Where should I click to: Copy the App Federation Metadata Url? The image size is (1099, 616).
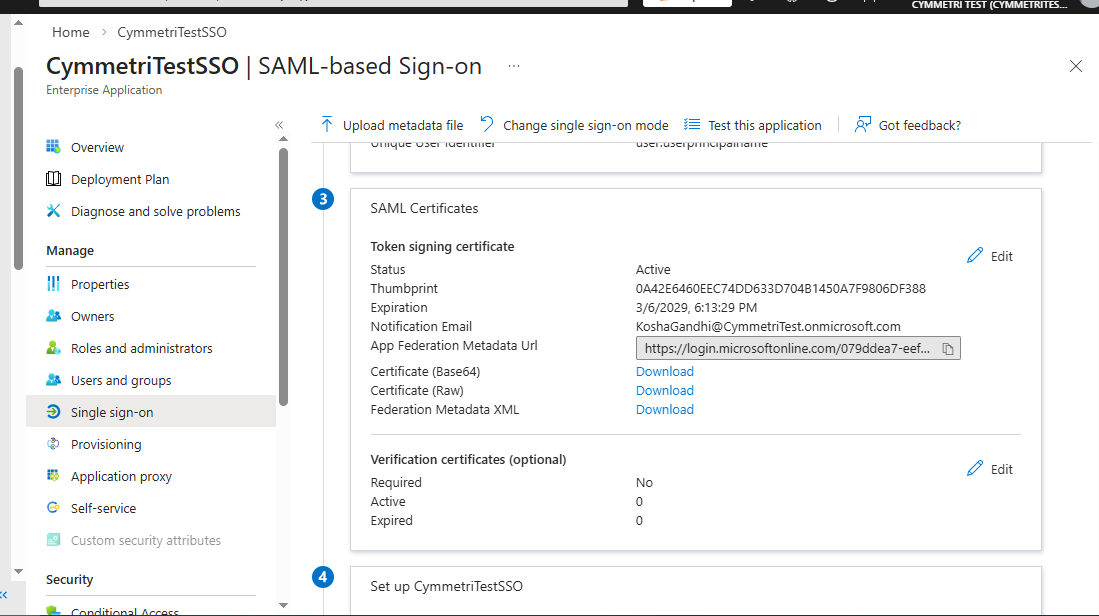tap(948, 348)
